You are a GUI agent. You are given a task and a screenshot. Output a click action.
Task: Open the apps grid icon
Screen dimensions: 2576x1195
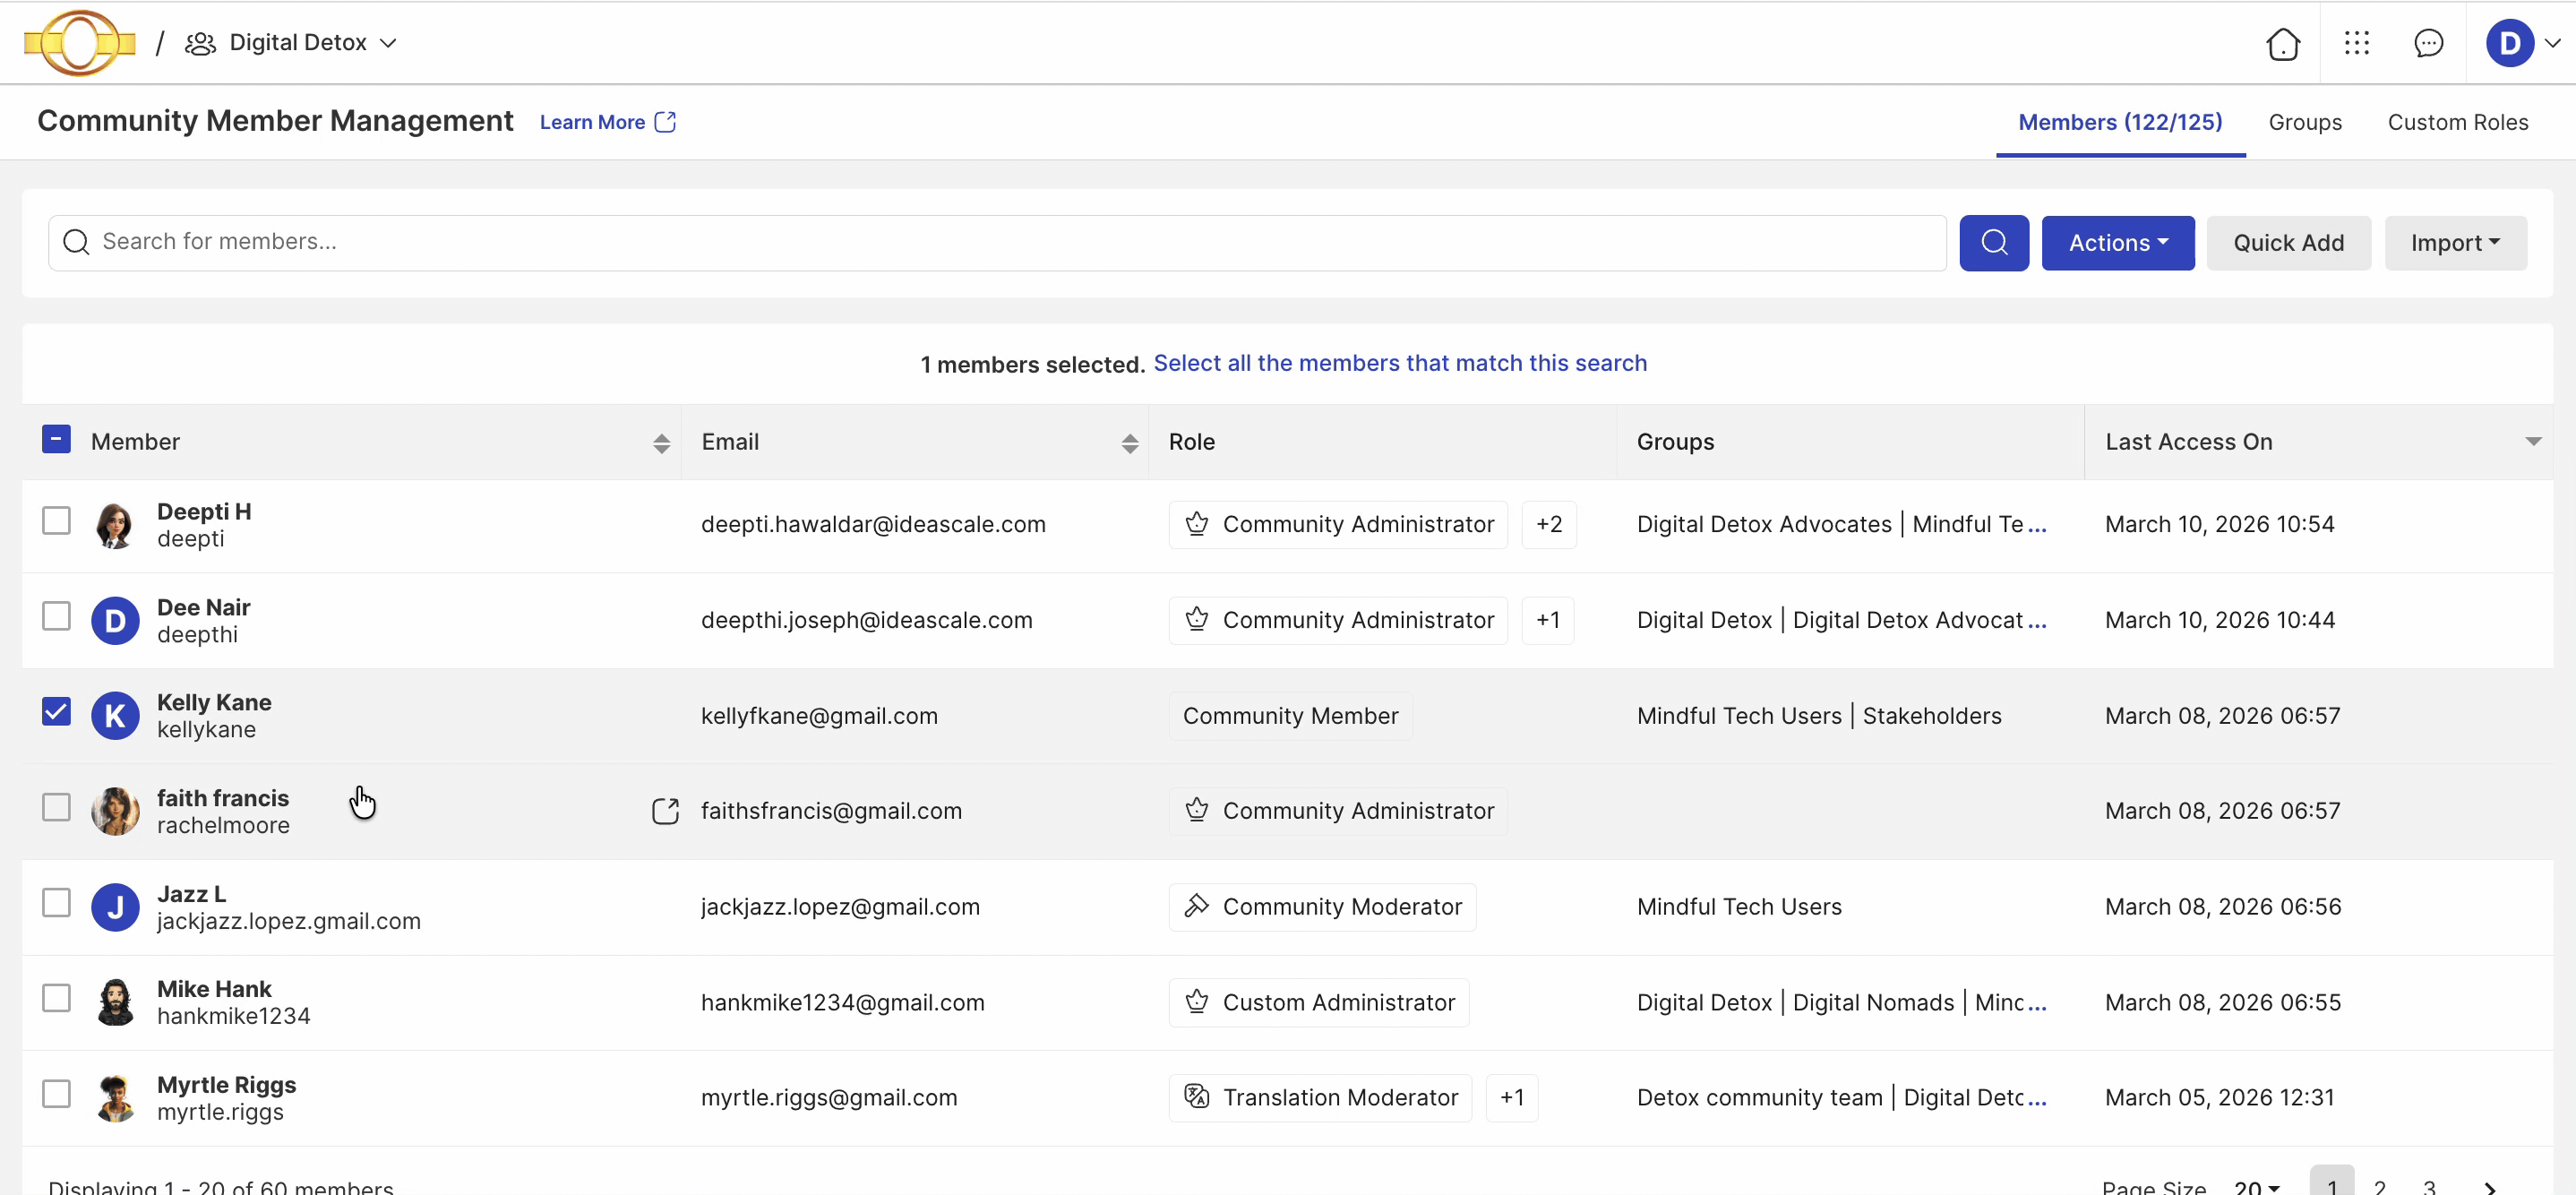(2356, 43)
